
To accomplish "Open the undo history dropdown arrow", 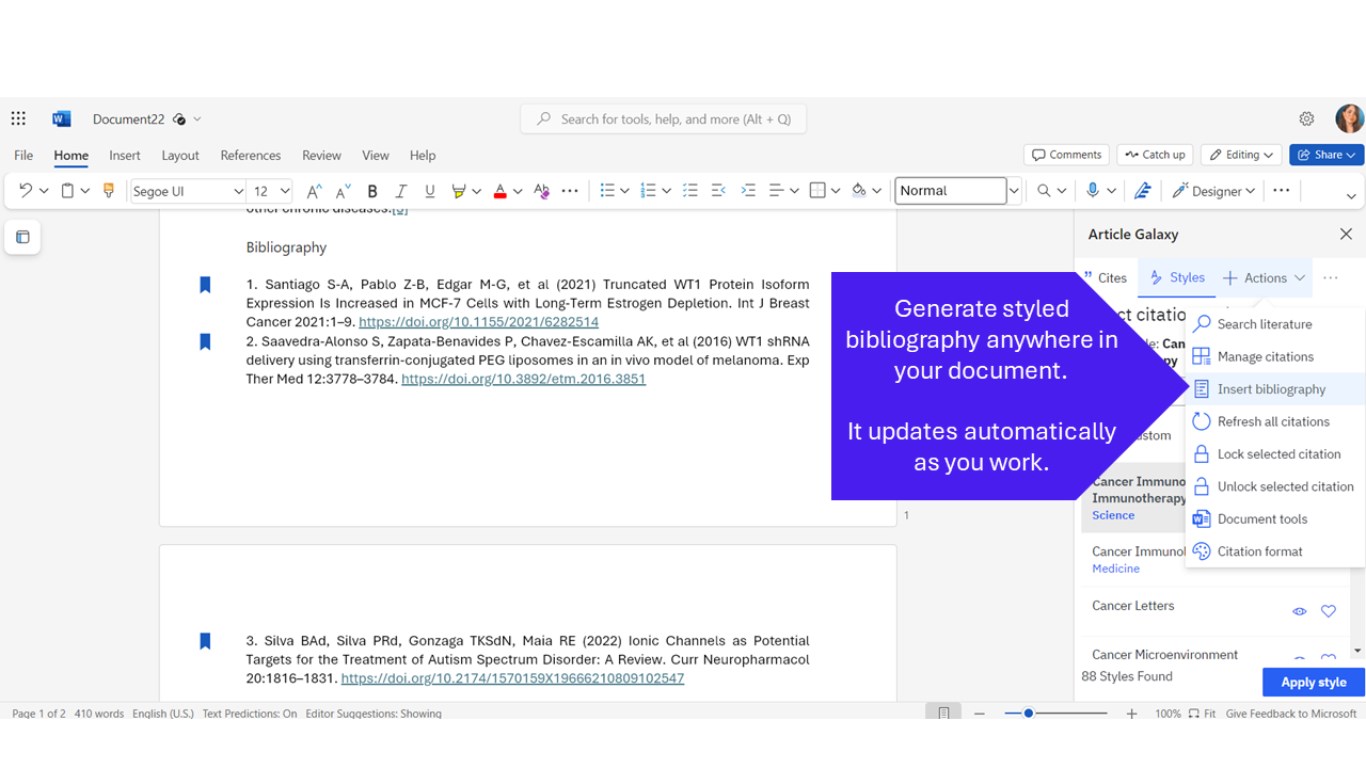I will point(42,191).
